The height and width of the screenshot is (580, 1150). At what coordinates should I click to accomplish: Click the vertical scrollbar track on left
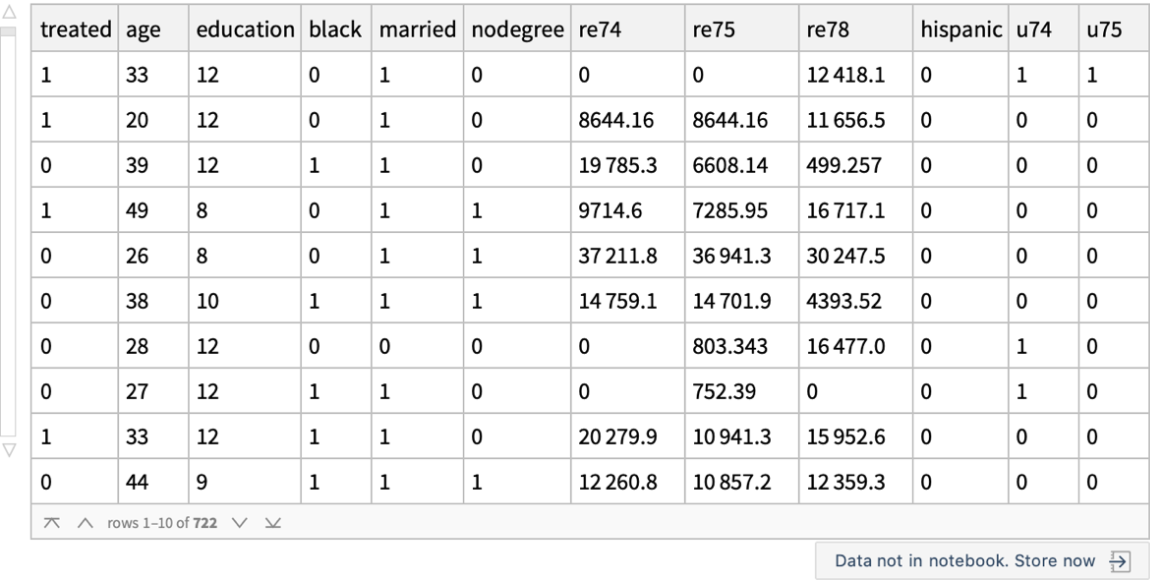pos(9,230)
